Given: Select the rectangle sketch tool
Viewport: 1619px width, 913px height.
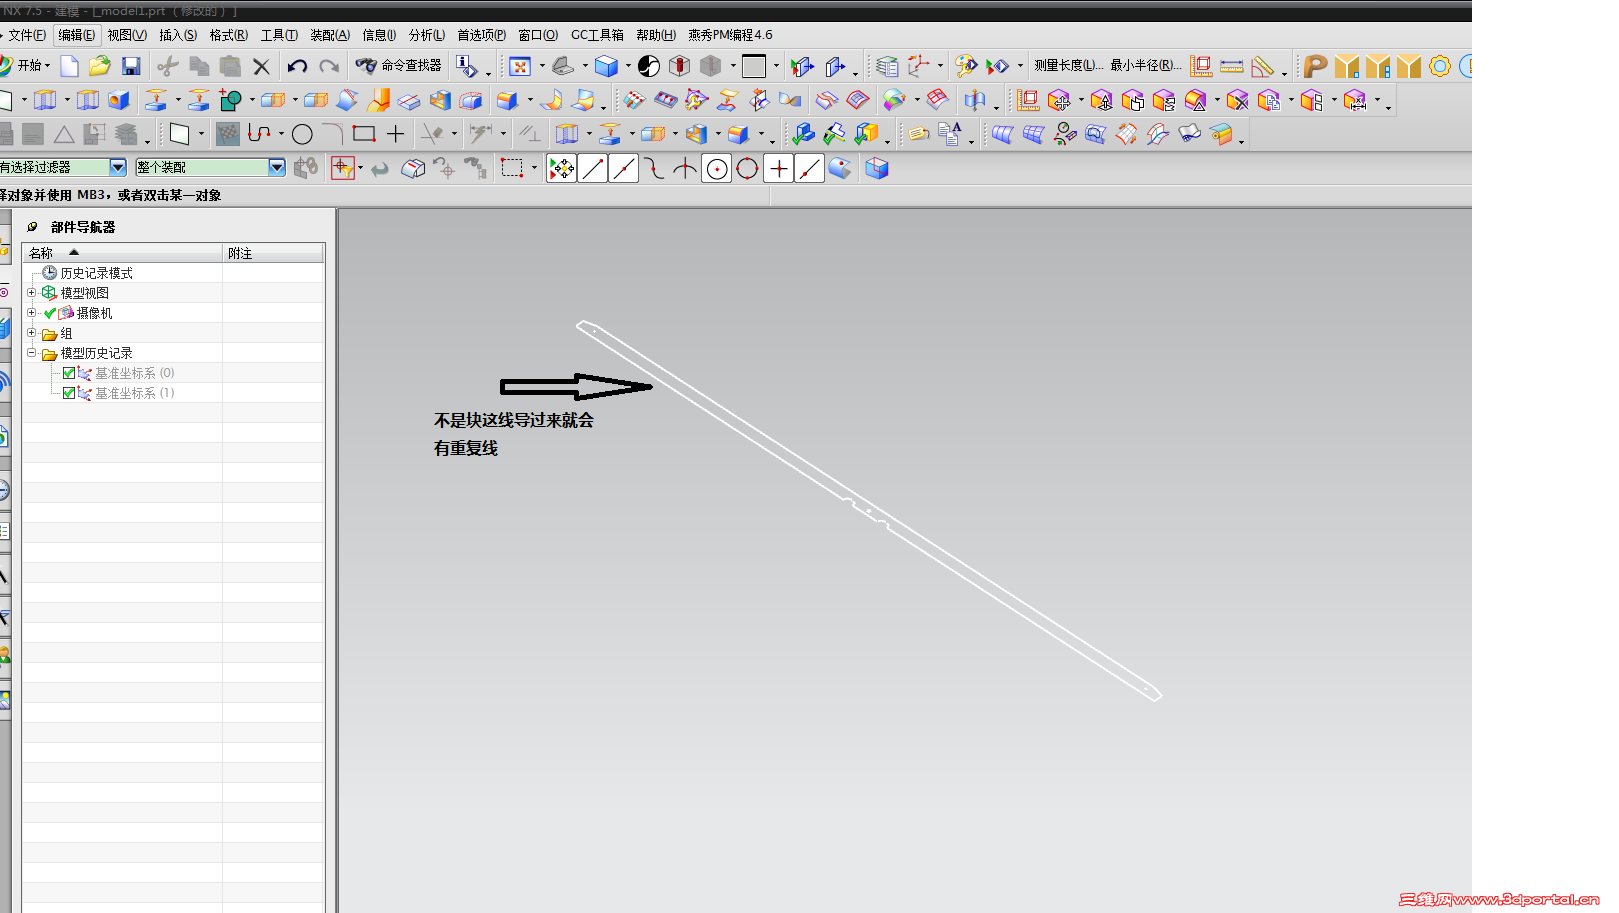Looking at the screenshot, I should (364, 134).
